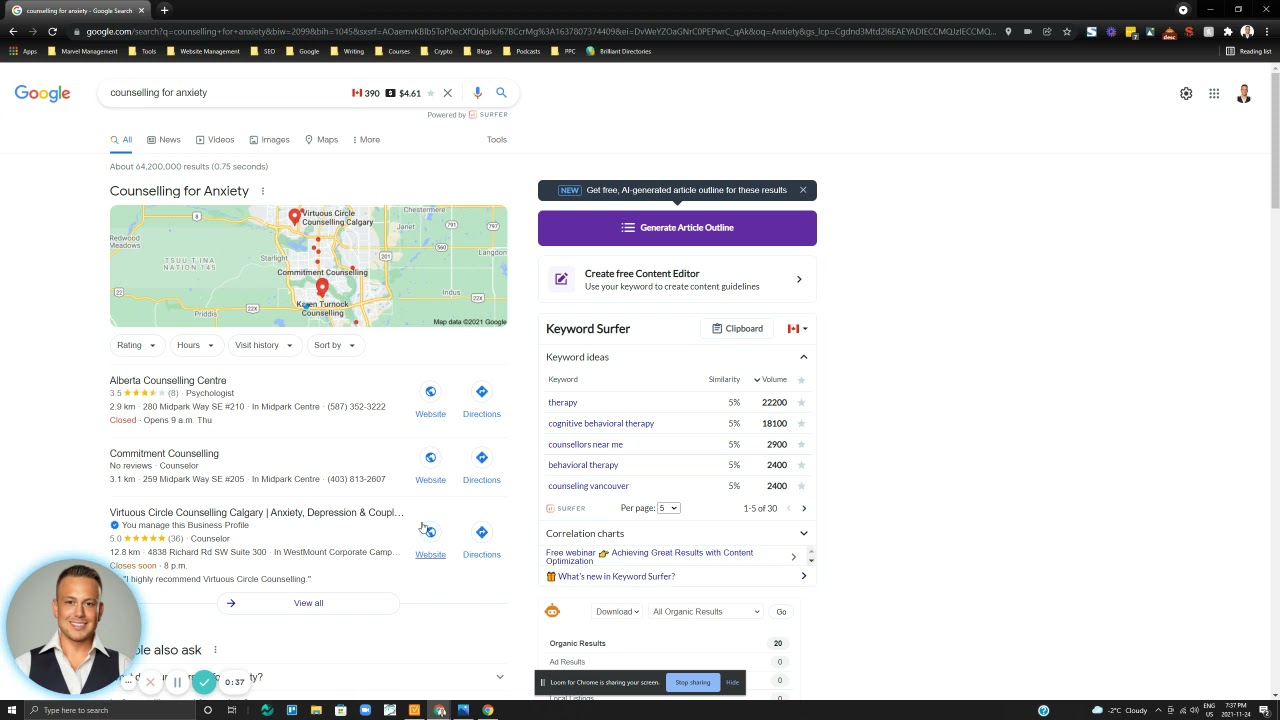Pause the Loom recording

pos(177,683)
